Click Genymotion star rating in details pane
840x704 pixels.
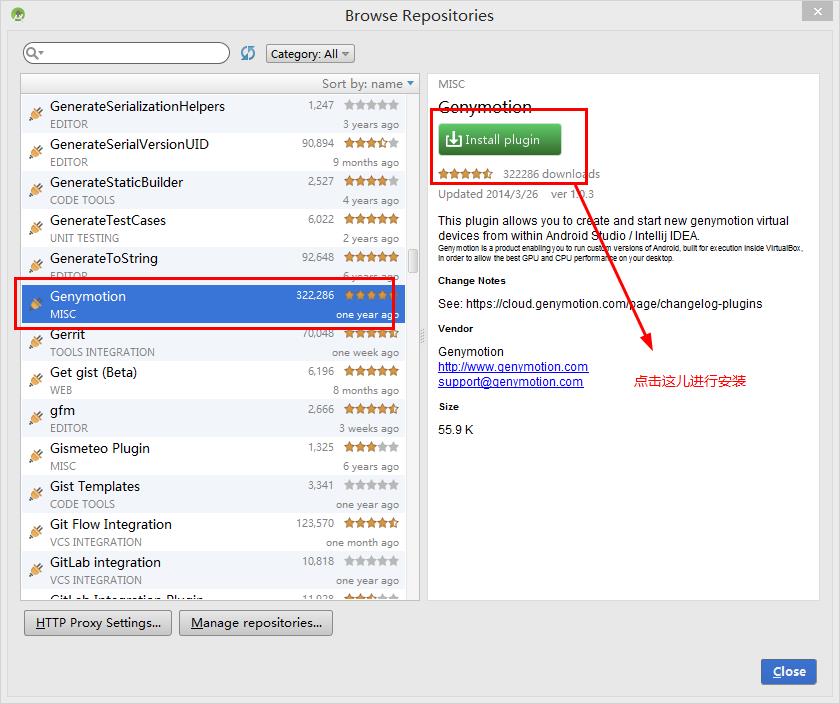[466, 174]
